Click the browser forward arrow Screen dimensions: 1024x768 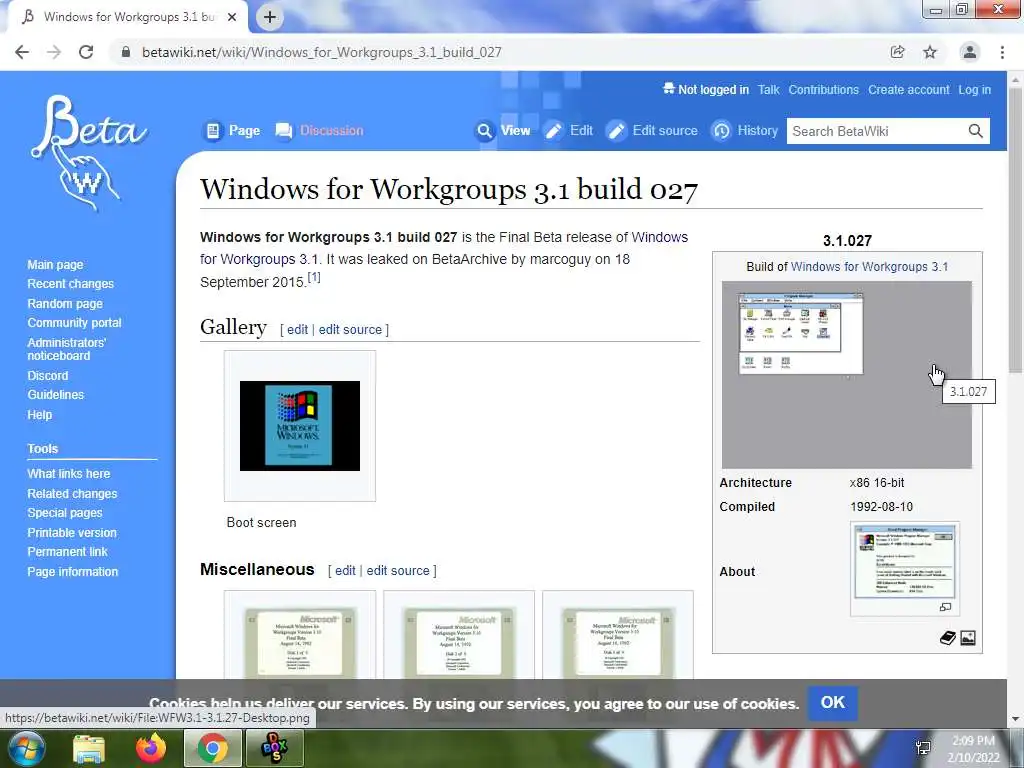(x=54, y=52)
